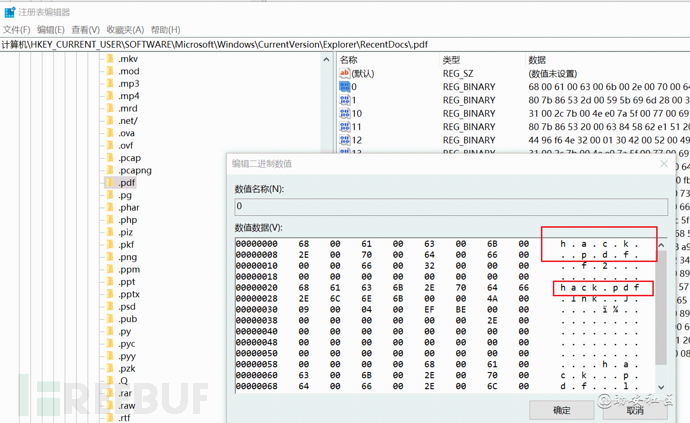Select the .rar folder icon
Viewport: 690px width, 423px height.
(110, 393)
